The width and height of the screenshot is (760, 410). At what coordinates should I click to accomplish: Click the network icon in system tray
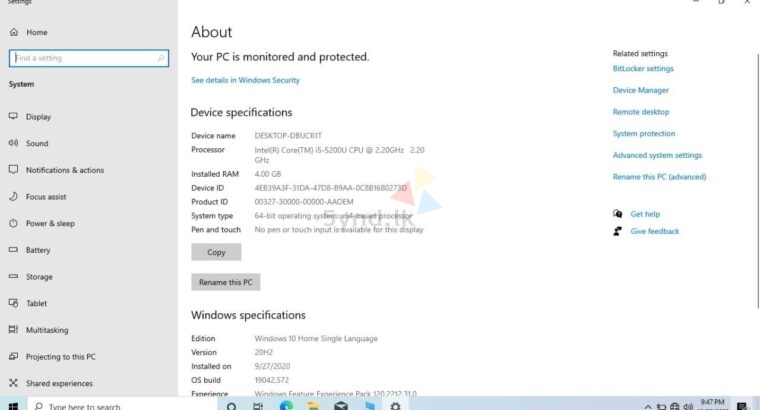pyautogui.click(x=675, y=407)
